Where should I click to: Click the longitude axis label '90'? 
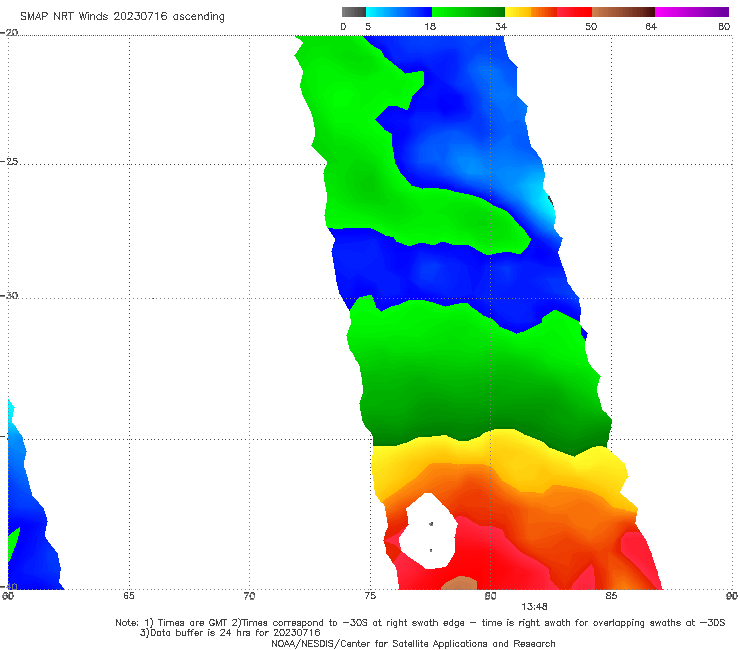tap(732, 596)
